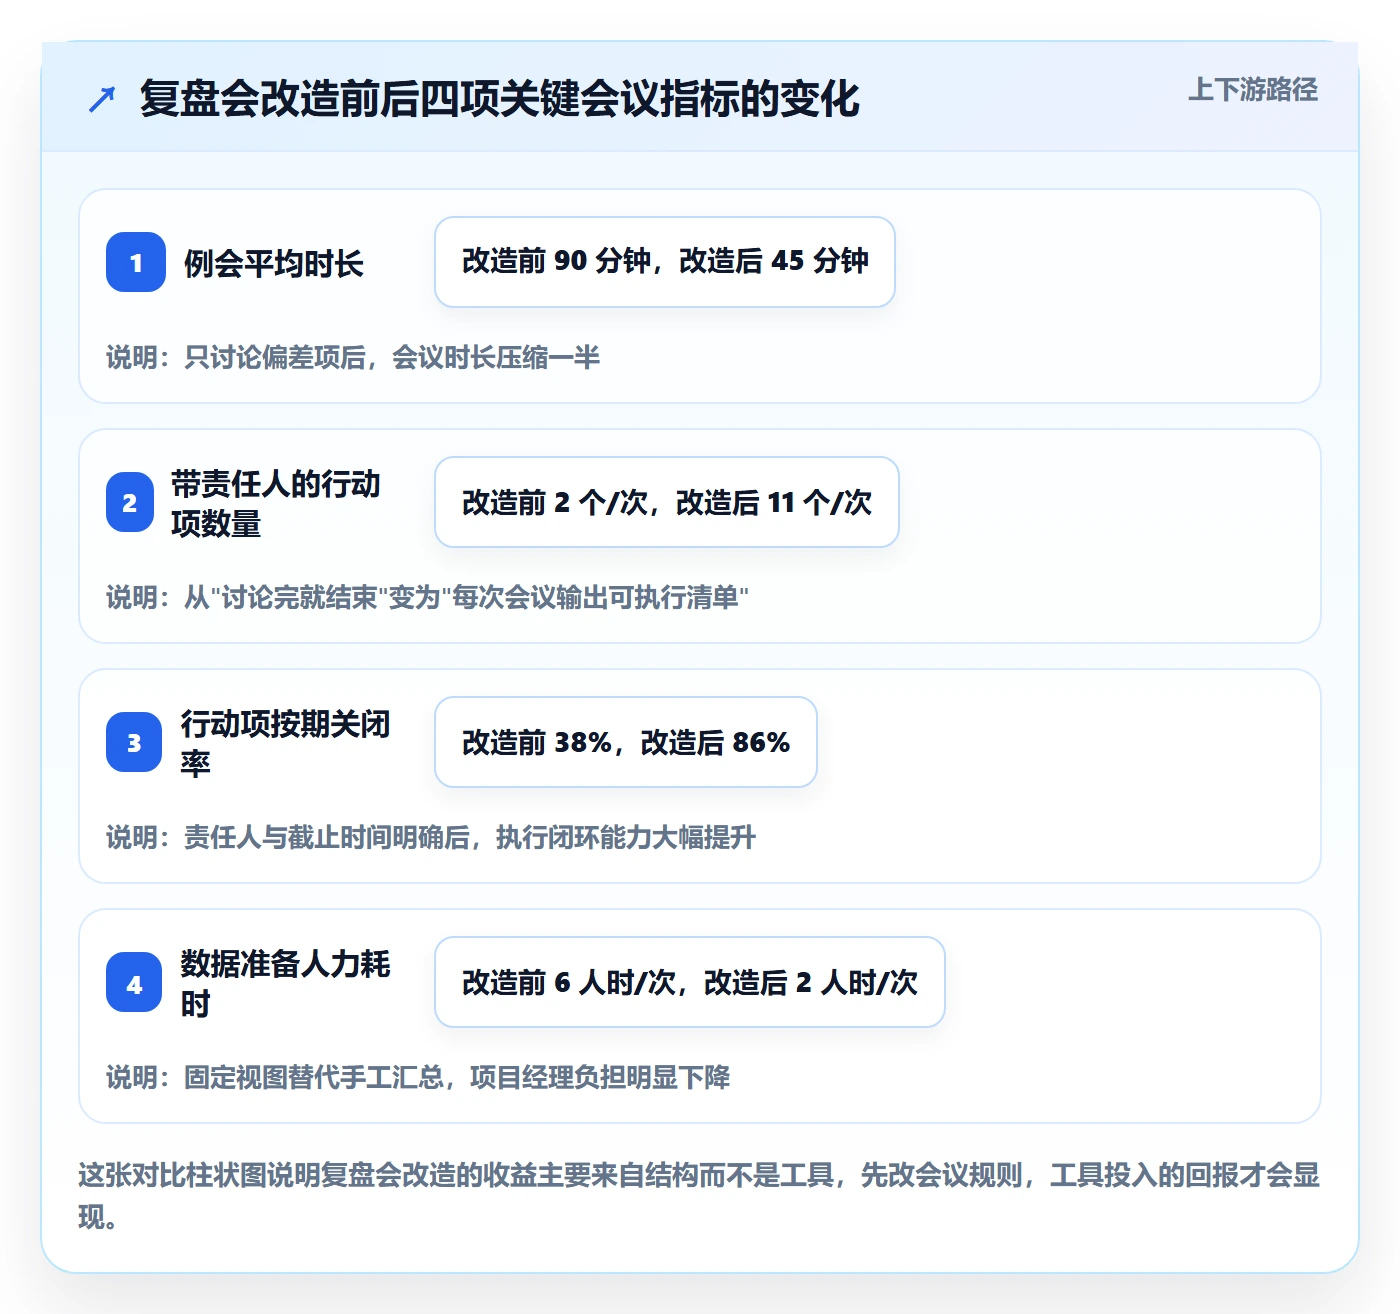The height and width of the screenshot is (1314, 1400).
Task: Click the value 改造前 2 个/次，改造后 11 个/次
Action: coord(667,502)
